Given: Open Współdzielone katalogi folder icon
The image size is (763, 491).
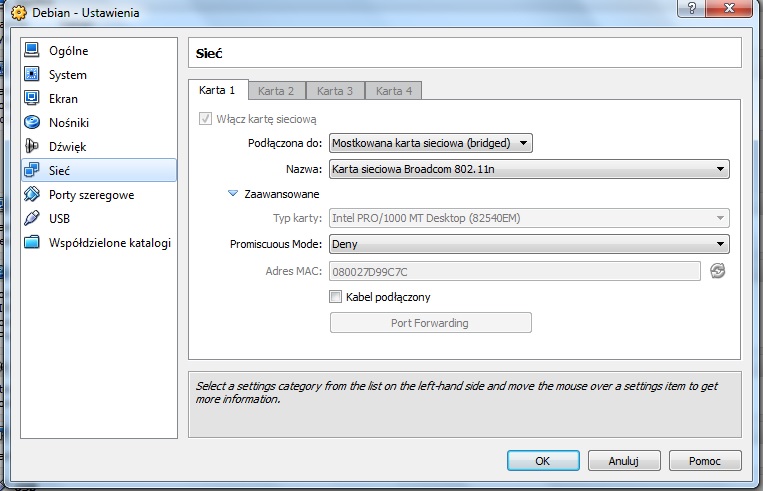Looking at the screenshot, I should [32, 243].
